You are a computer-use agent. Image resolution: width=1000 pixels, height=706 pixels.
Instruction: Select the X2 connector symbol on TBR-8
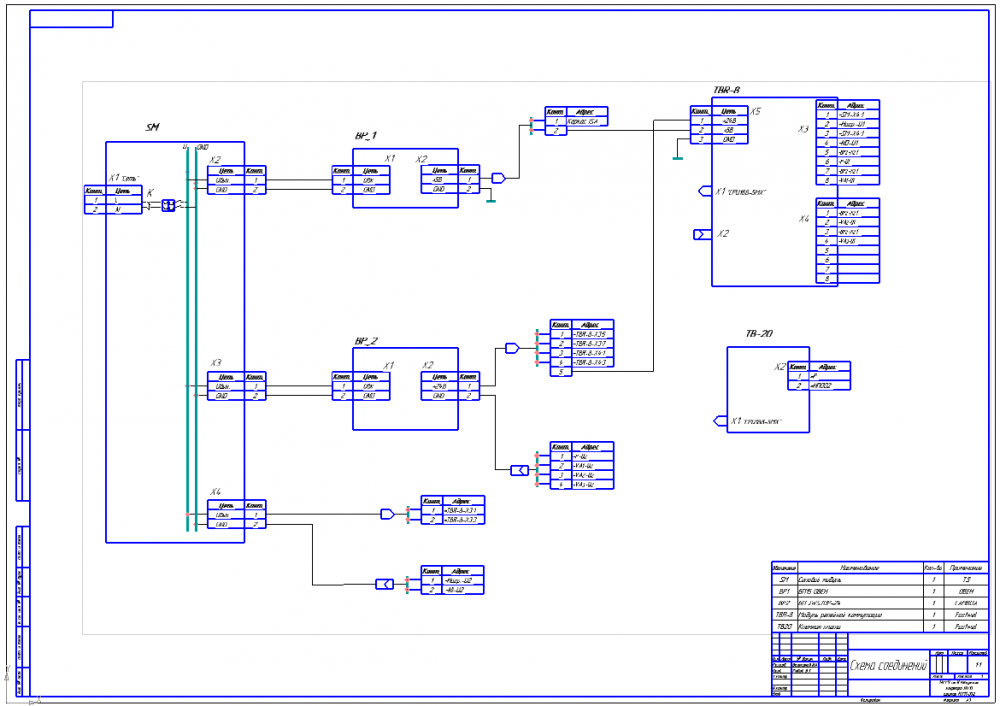click(x=700, y=234)
